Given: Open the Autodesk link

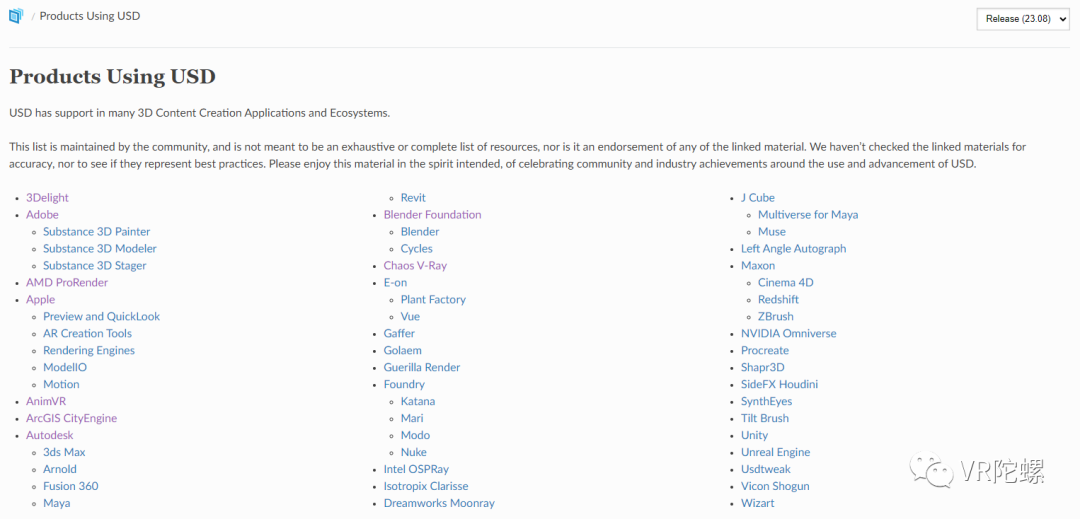Looking at the screenshot, I should click(50, 435).
